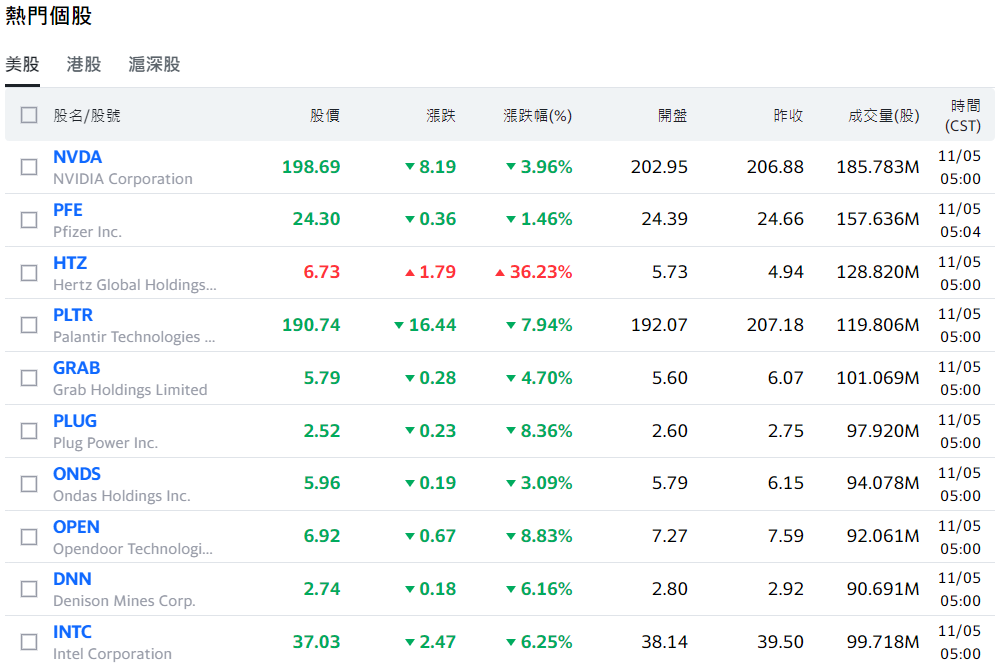Switch to the 港股 tab
This screenshot has width=1002, height=666.
(x=84, y=64)
